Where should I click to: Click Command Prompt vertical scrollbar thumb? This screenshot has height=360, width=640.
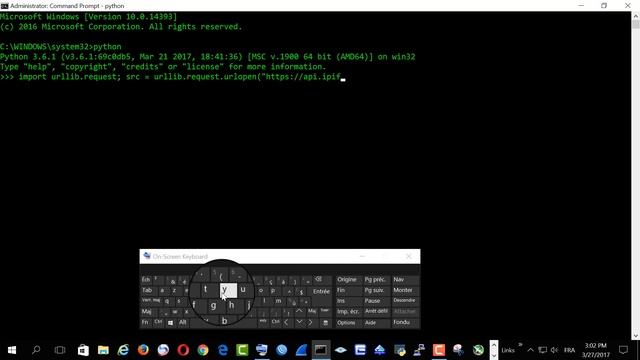(636, 24)
